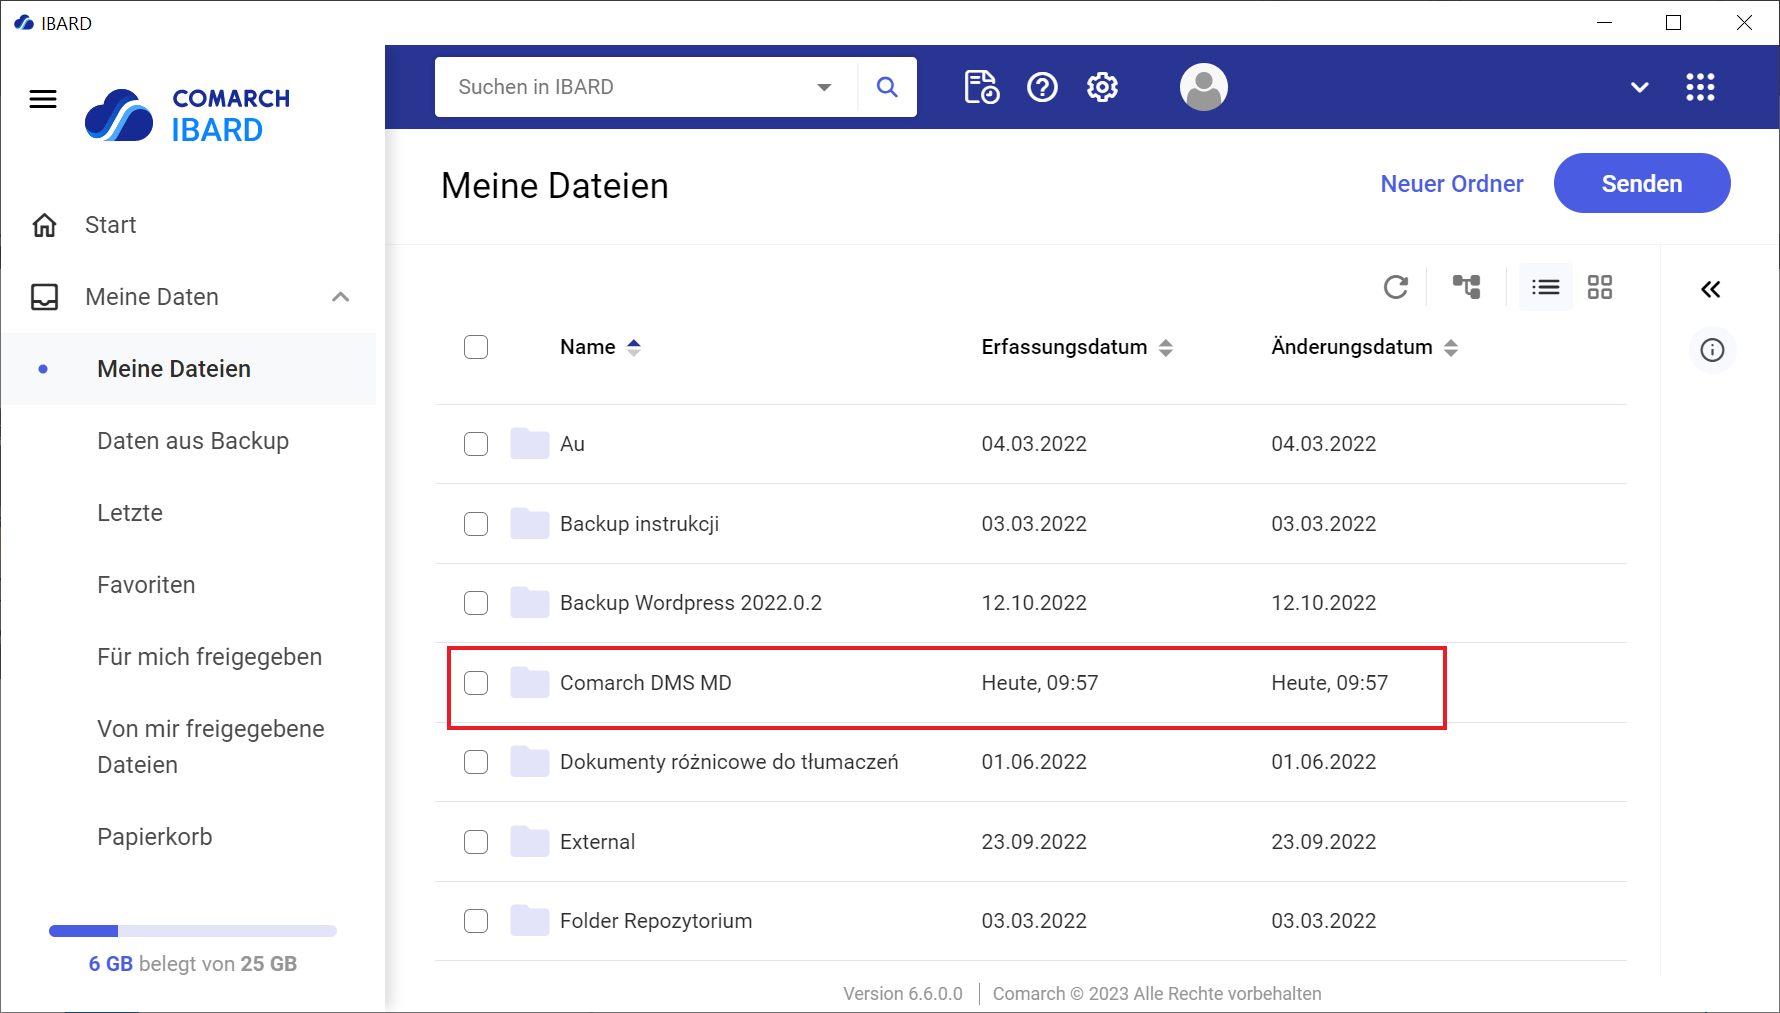Collapse the Meine Daten section chevron
The image size is (1780, 1013).
point(341,297)
